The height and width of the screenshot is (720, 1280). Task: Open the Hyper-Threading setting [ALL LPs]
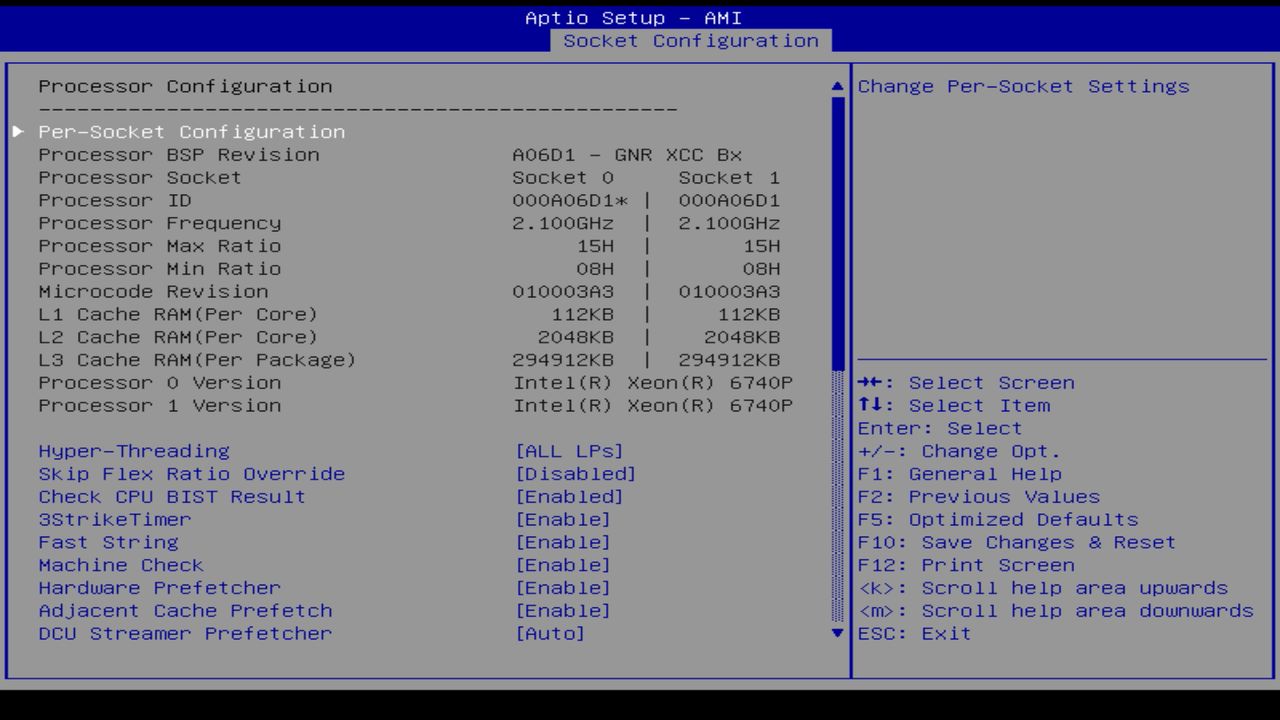pos(571,450)
